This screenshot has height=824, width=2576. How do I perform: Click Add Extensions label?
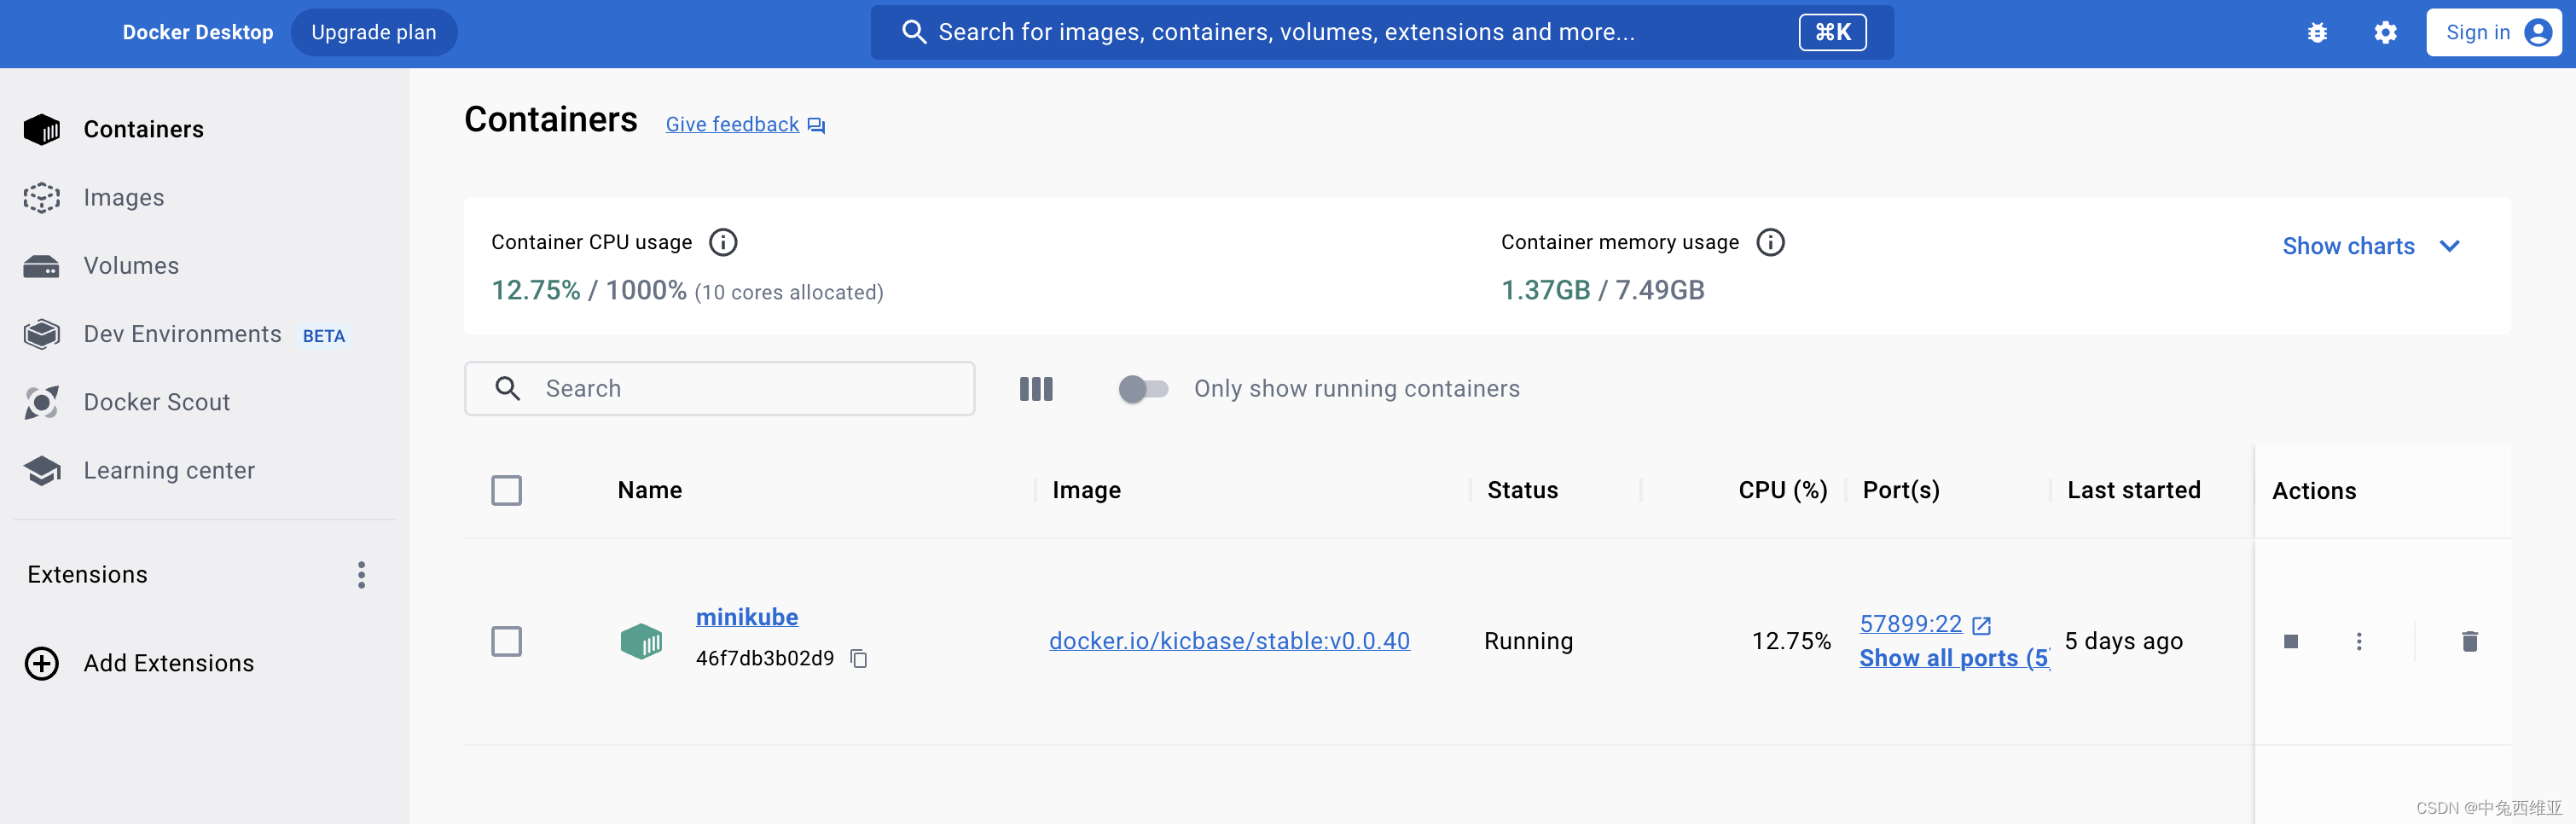click(x=169, y=663)
